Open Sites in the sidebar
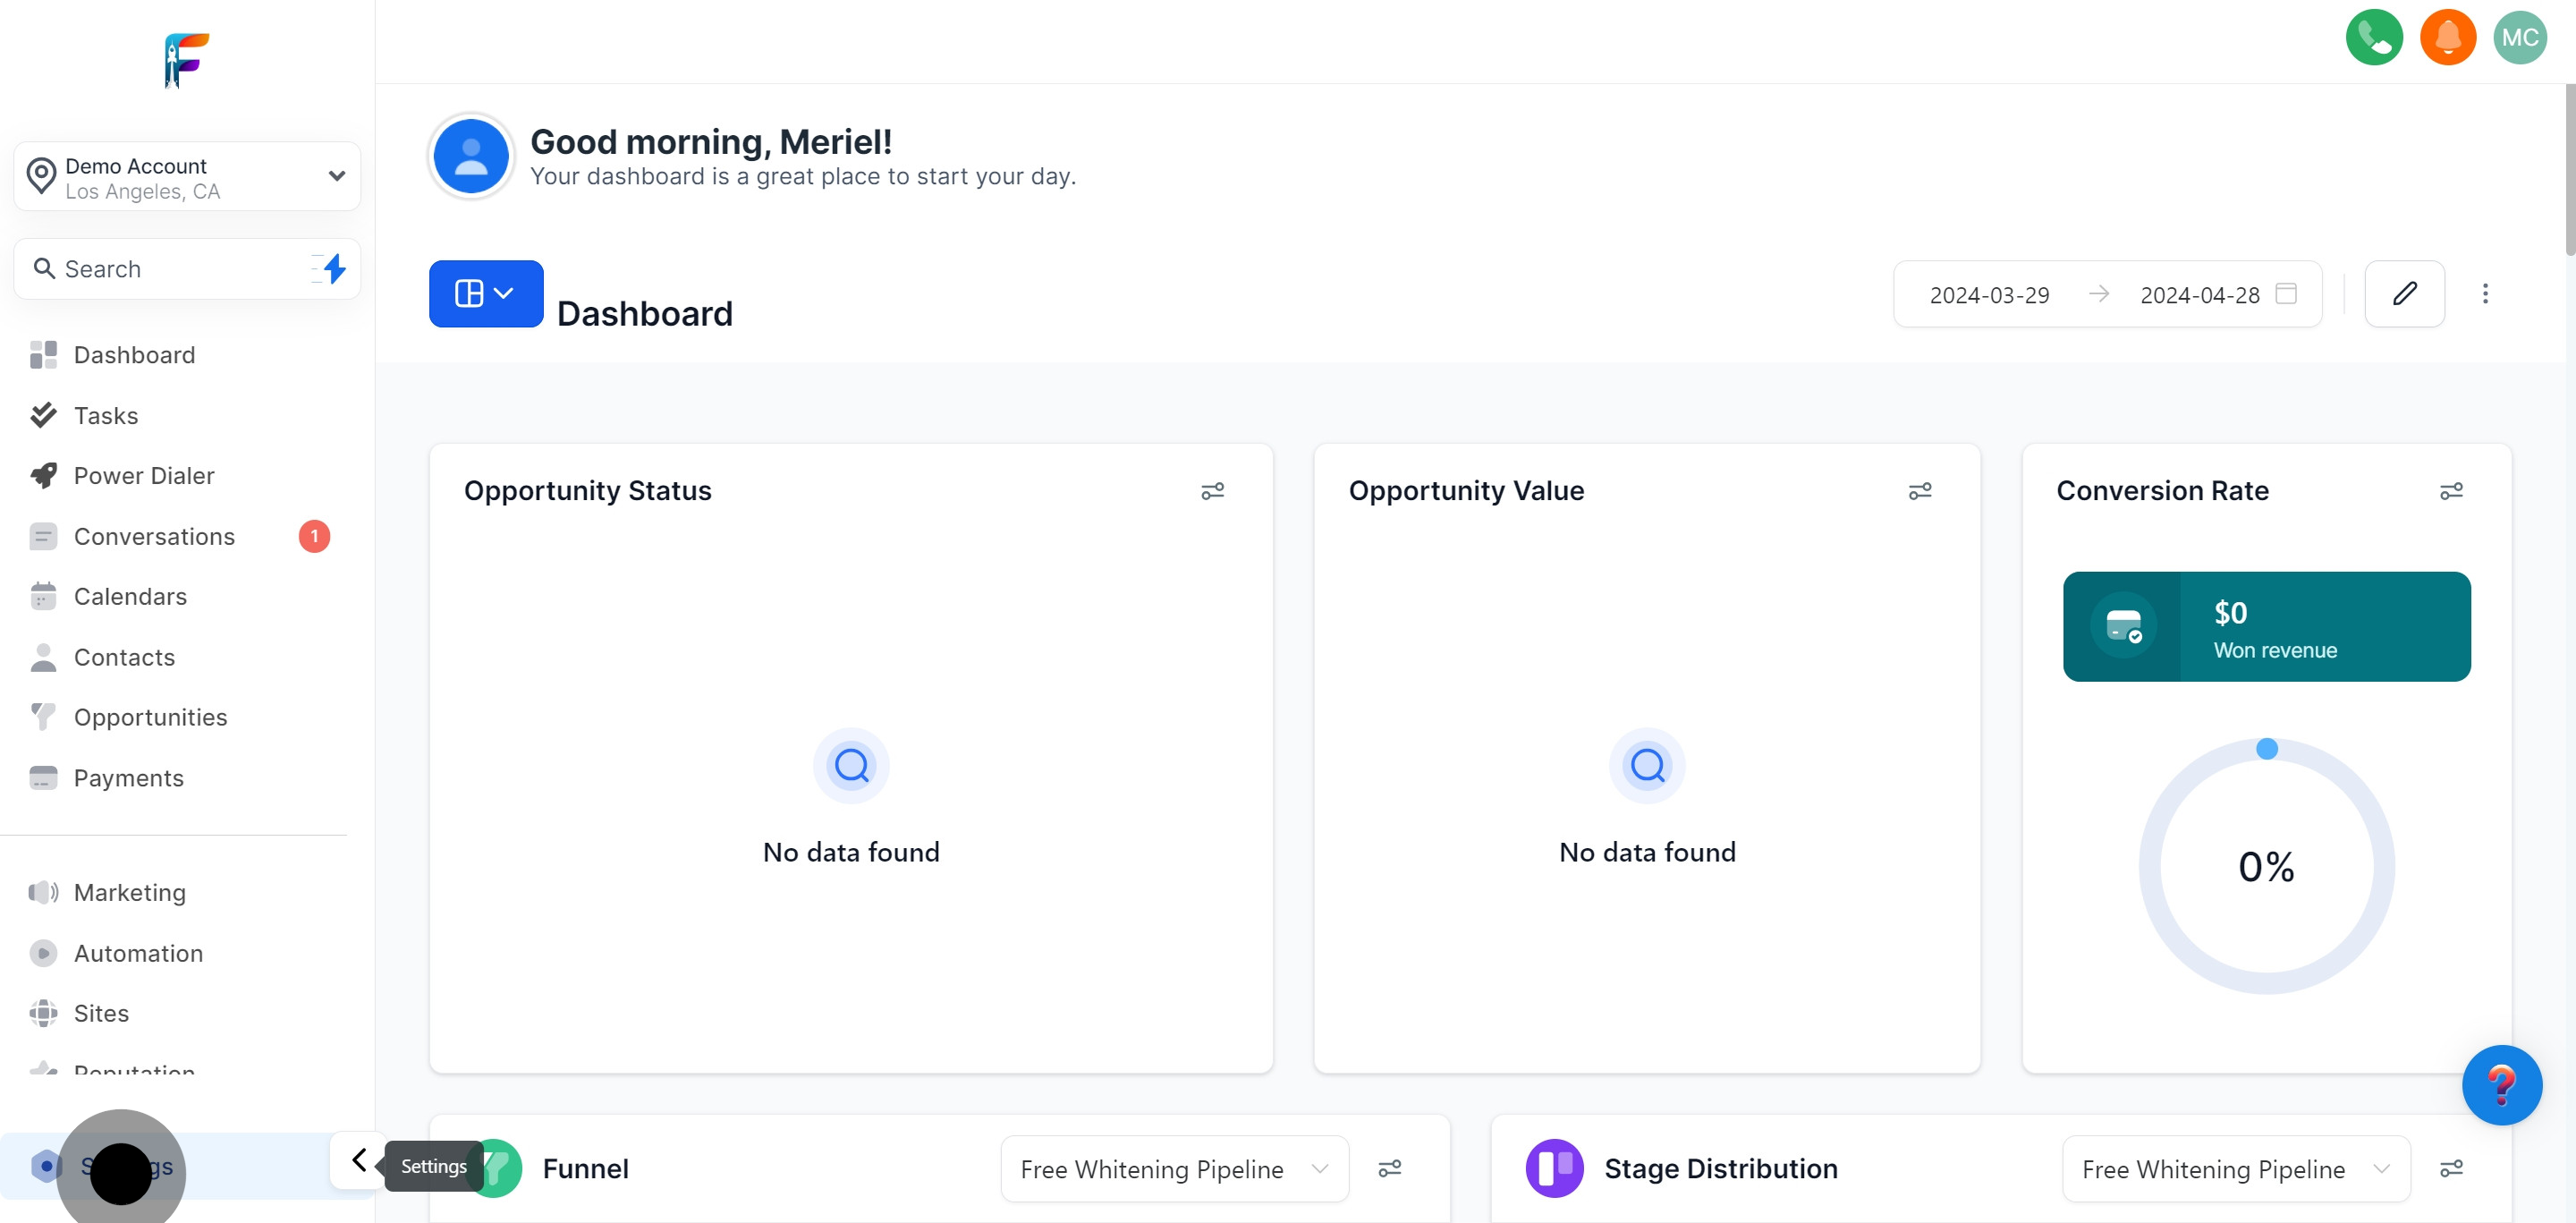2576x1223 pixels. pyautogui.click(x=101, y=1013)
